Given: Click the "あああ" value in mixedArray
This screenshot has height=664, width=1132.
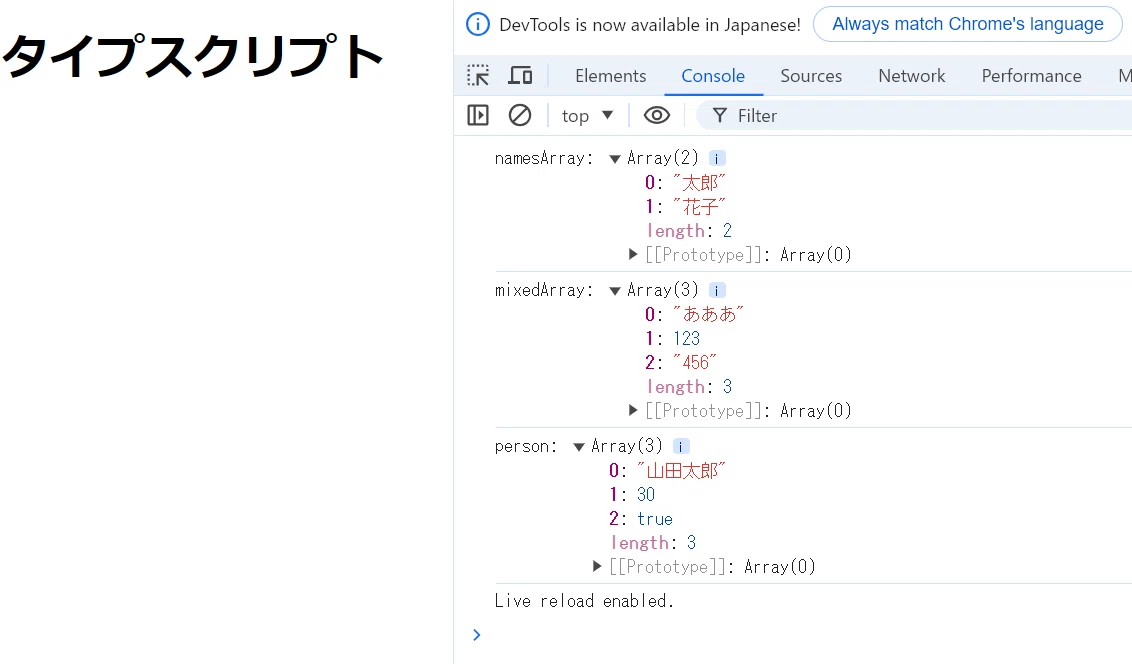Looking at the screenshot, I should pyautogui.click(x=708, y=314).
